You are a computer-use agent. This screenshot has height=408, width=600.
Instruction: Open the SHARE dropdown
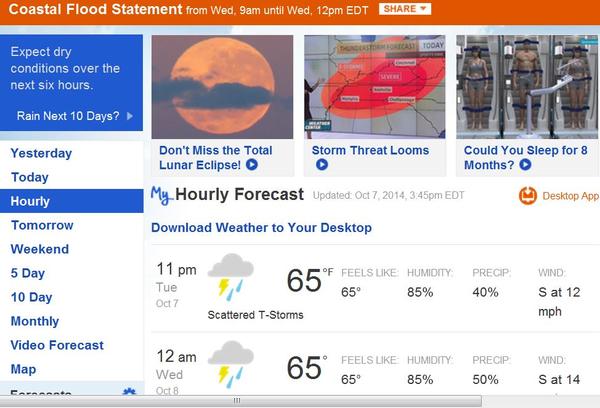click(x=405, y=9)
